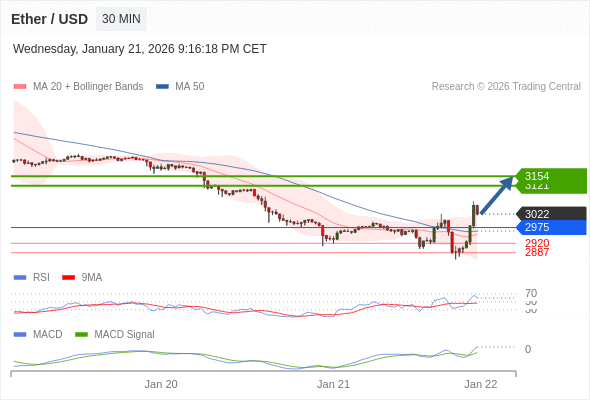Click the MA 20 + Bollinger Bands legend label

[88, 87]
